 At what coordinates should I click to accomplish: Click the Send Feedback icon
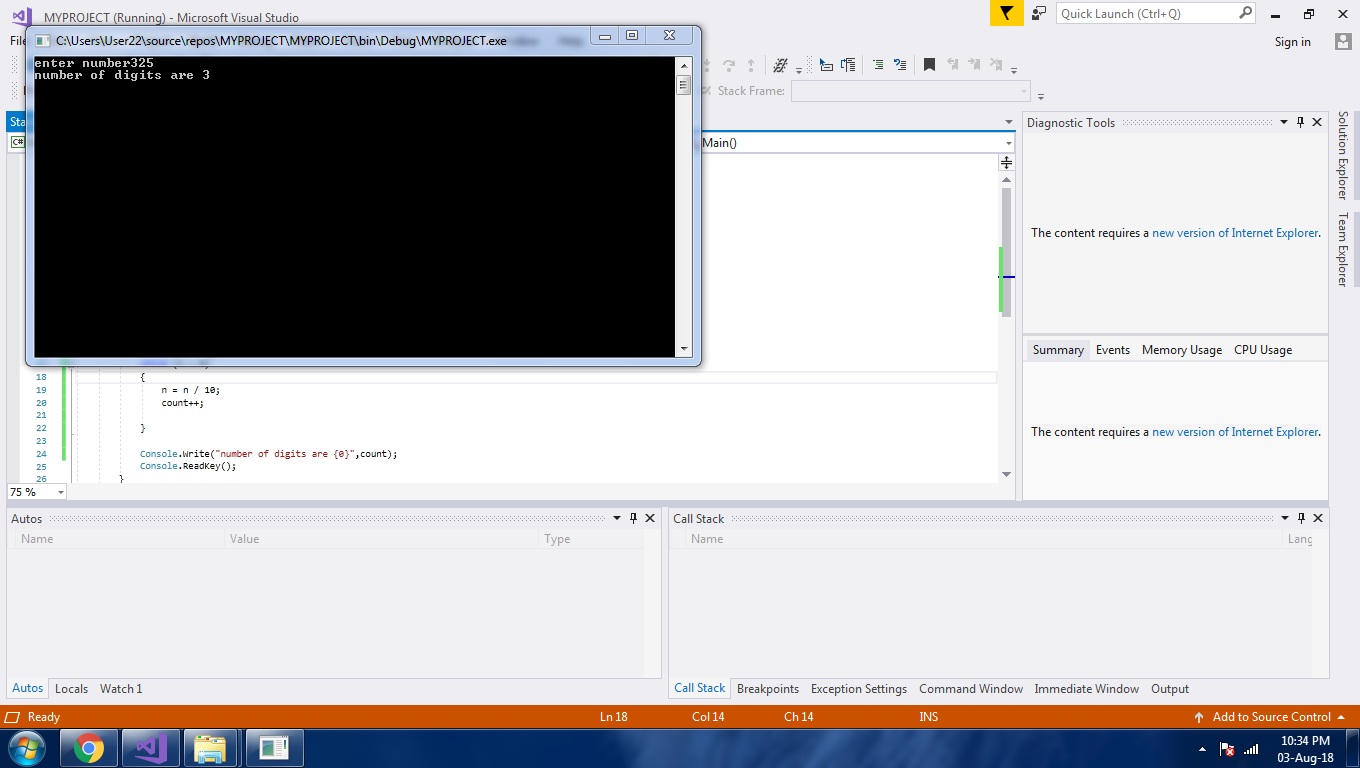pyautogui.click(x=1039, y=13)
